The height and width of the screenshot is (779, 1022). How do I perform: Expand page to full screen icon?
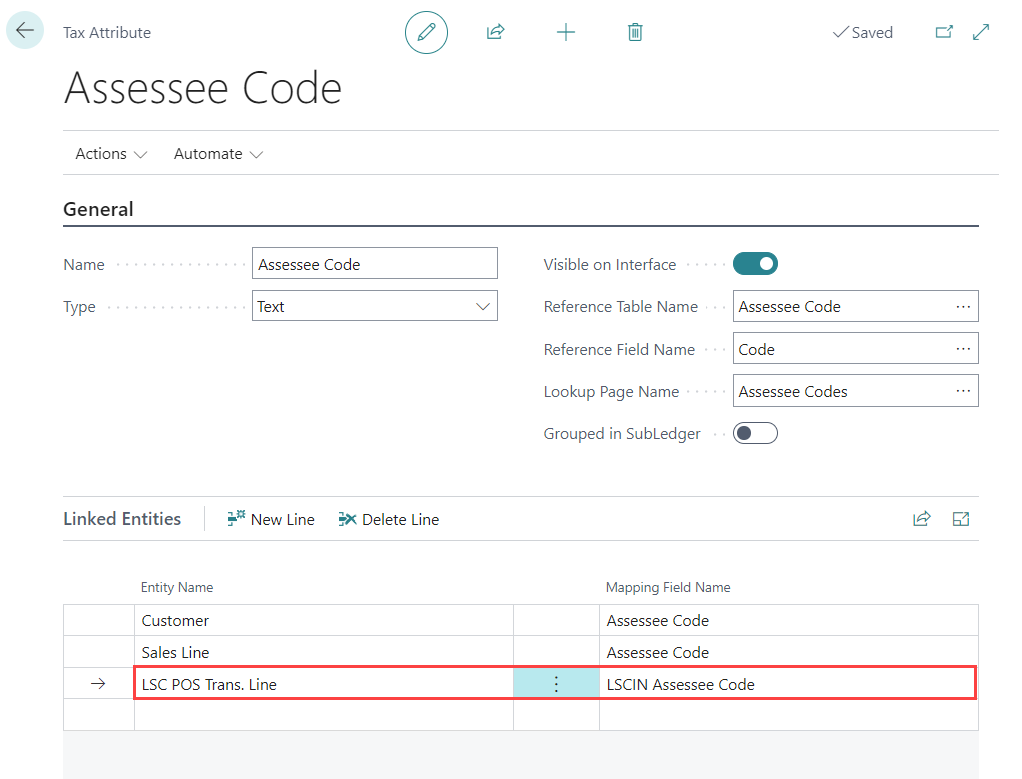coord(981,33)
